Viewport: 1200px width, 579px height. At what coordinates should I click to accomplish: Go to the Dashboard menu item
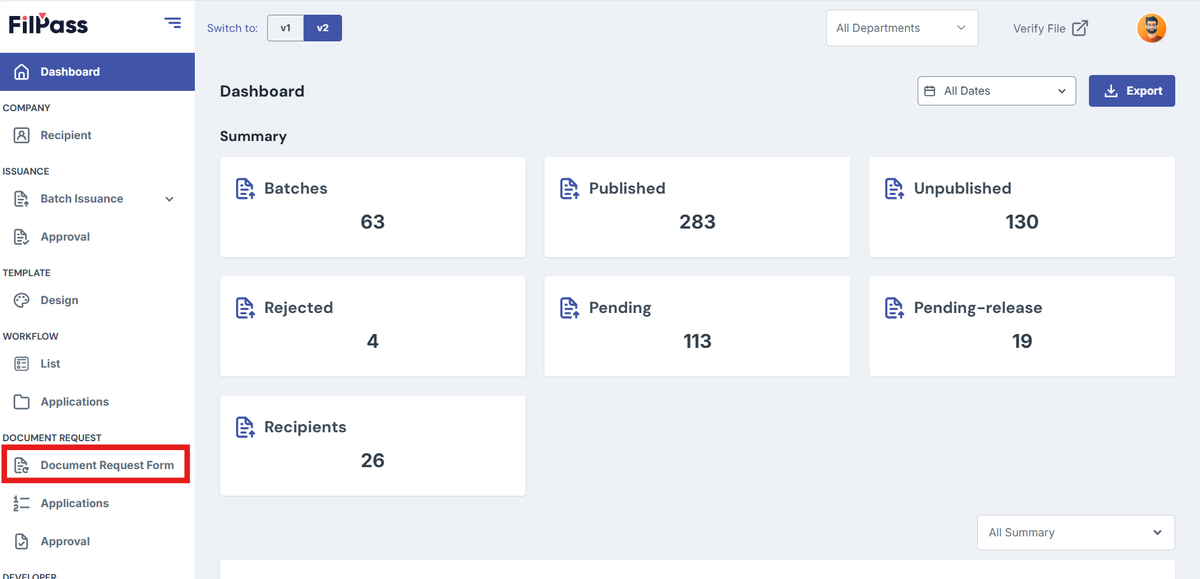pyautogui.click(x=97, y=72)
